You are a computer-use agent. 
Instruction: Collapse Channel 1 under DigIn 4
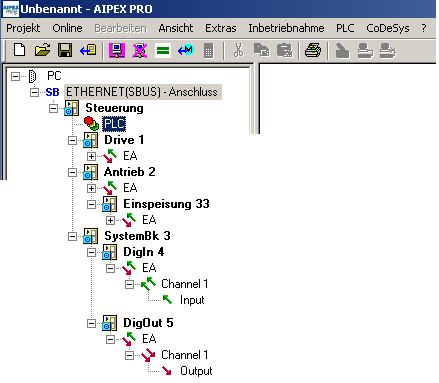coord(129,284)
